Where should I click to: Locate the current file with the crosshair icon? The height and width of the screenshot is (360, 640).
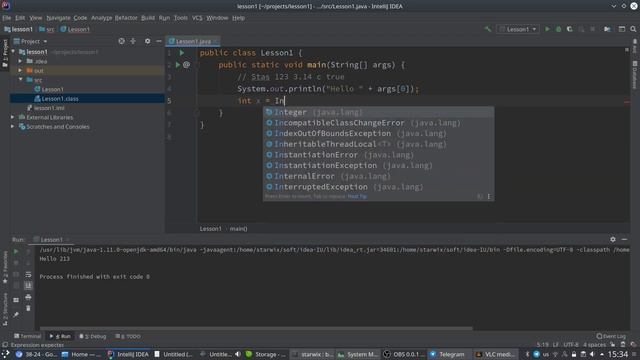point(121,41)
